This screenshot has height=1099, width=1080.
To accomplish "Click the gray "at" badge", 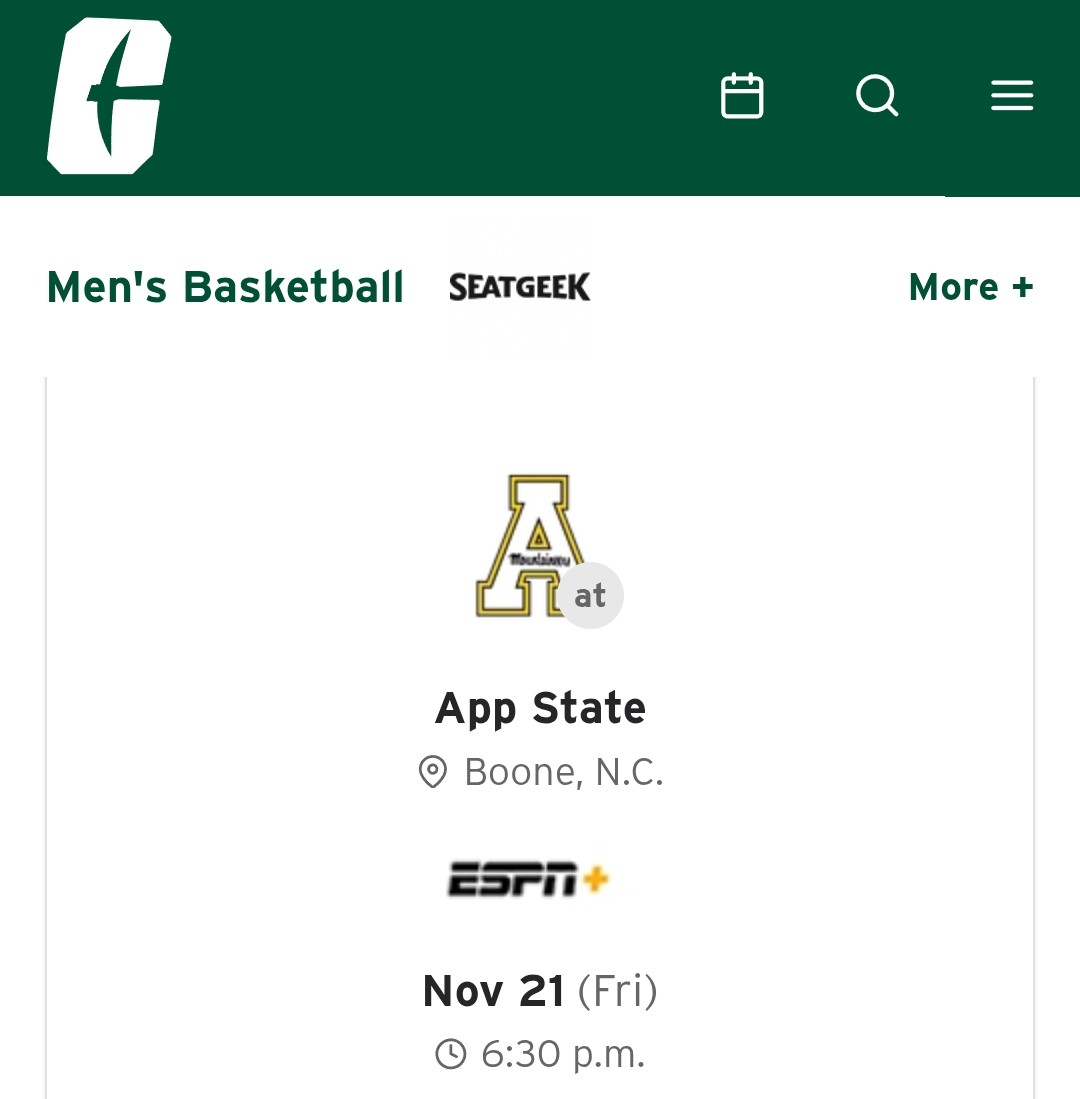I will coord(590,596).
